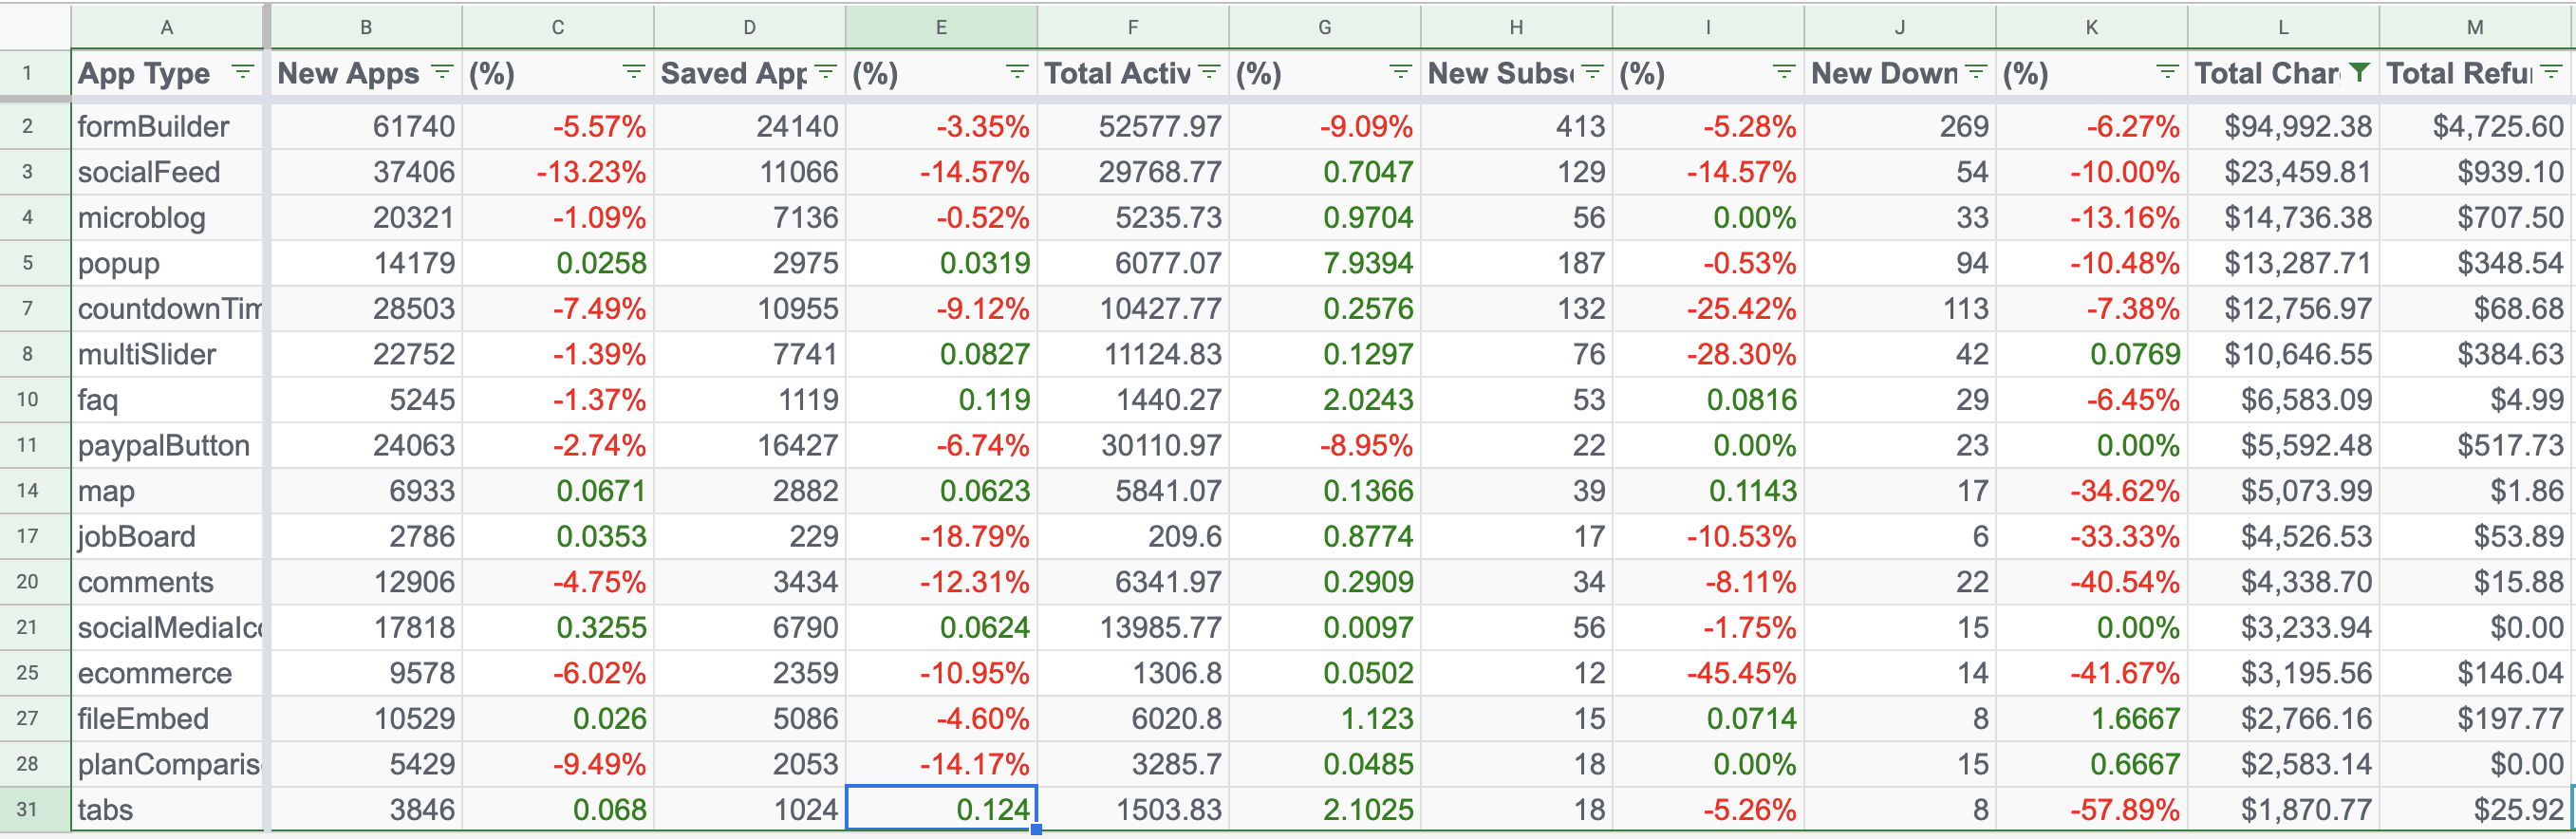Open filter menu for New Subscriptions column

[x=1592, y=72]
